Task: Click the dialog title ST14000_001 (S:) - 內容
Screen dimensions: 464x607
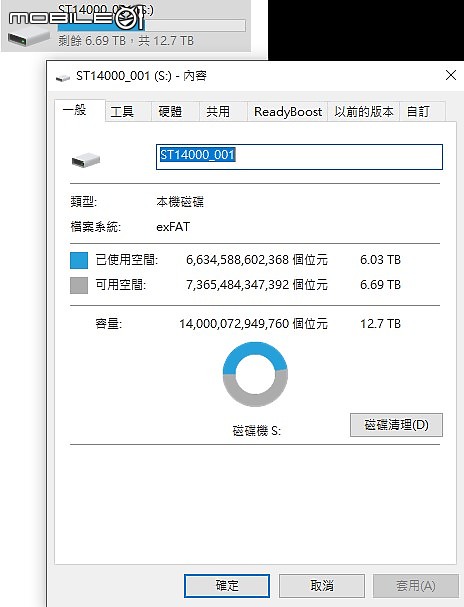Action: tap(141, 75)
